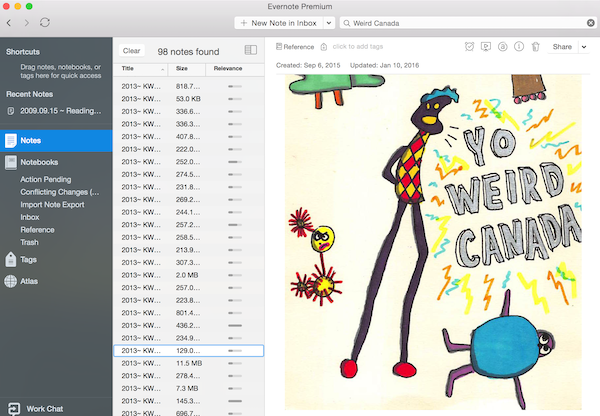Open the Conflicting Changes notebook
This screenshot has width=600, height=416.
coord(59,192)
